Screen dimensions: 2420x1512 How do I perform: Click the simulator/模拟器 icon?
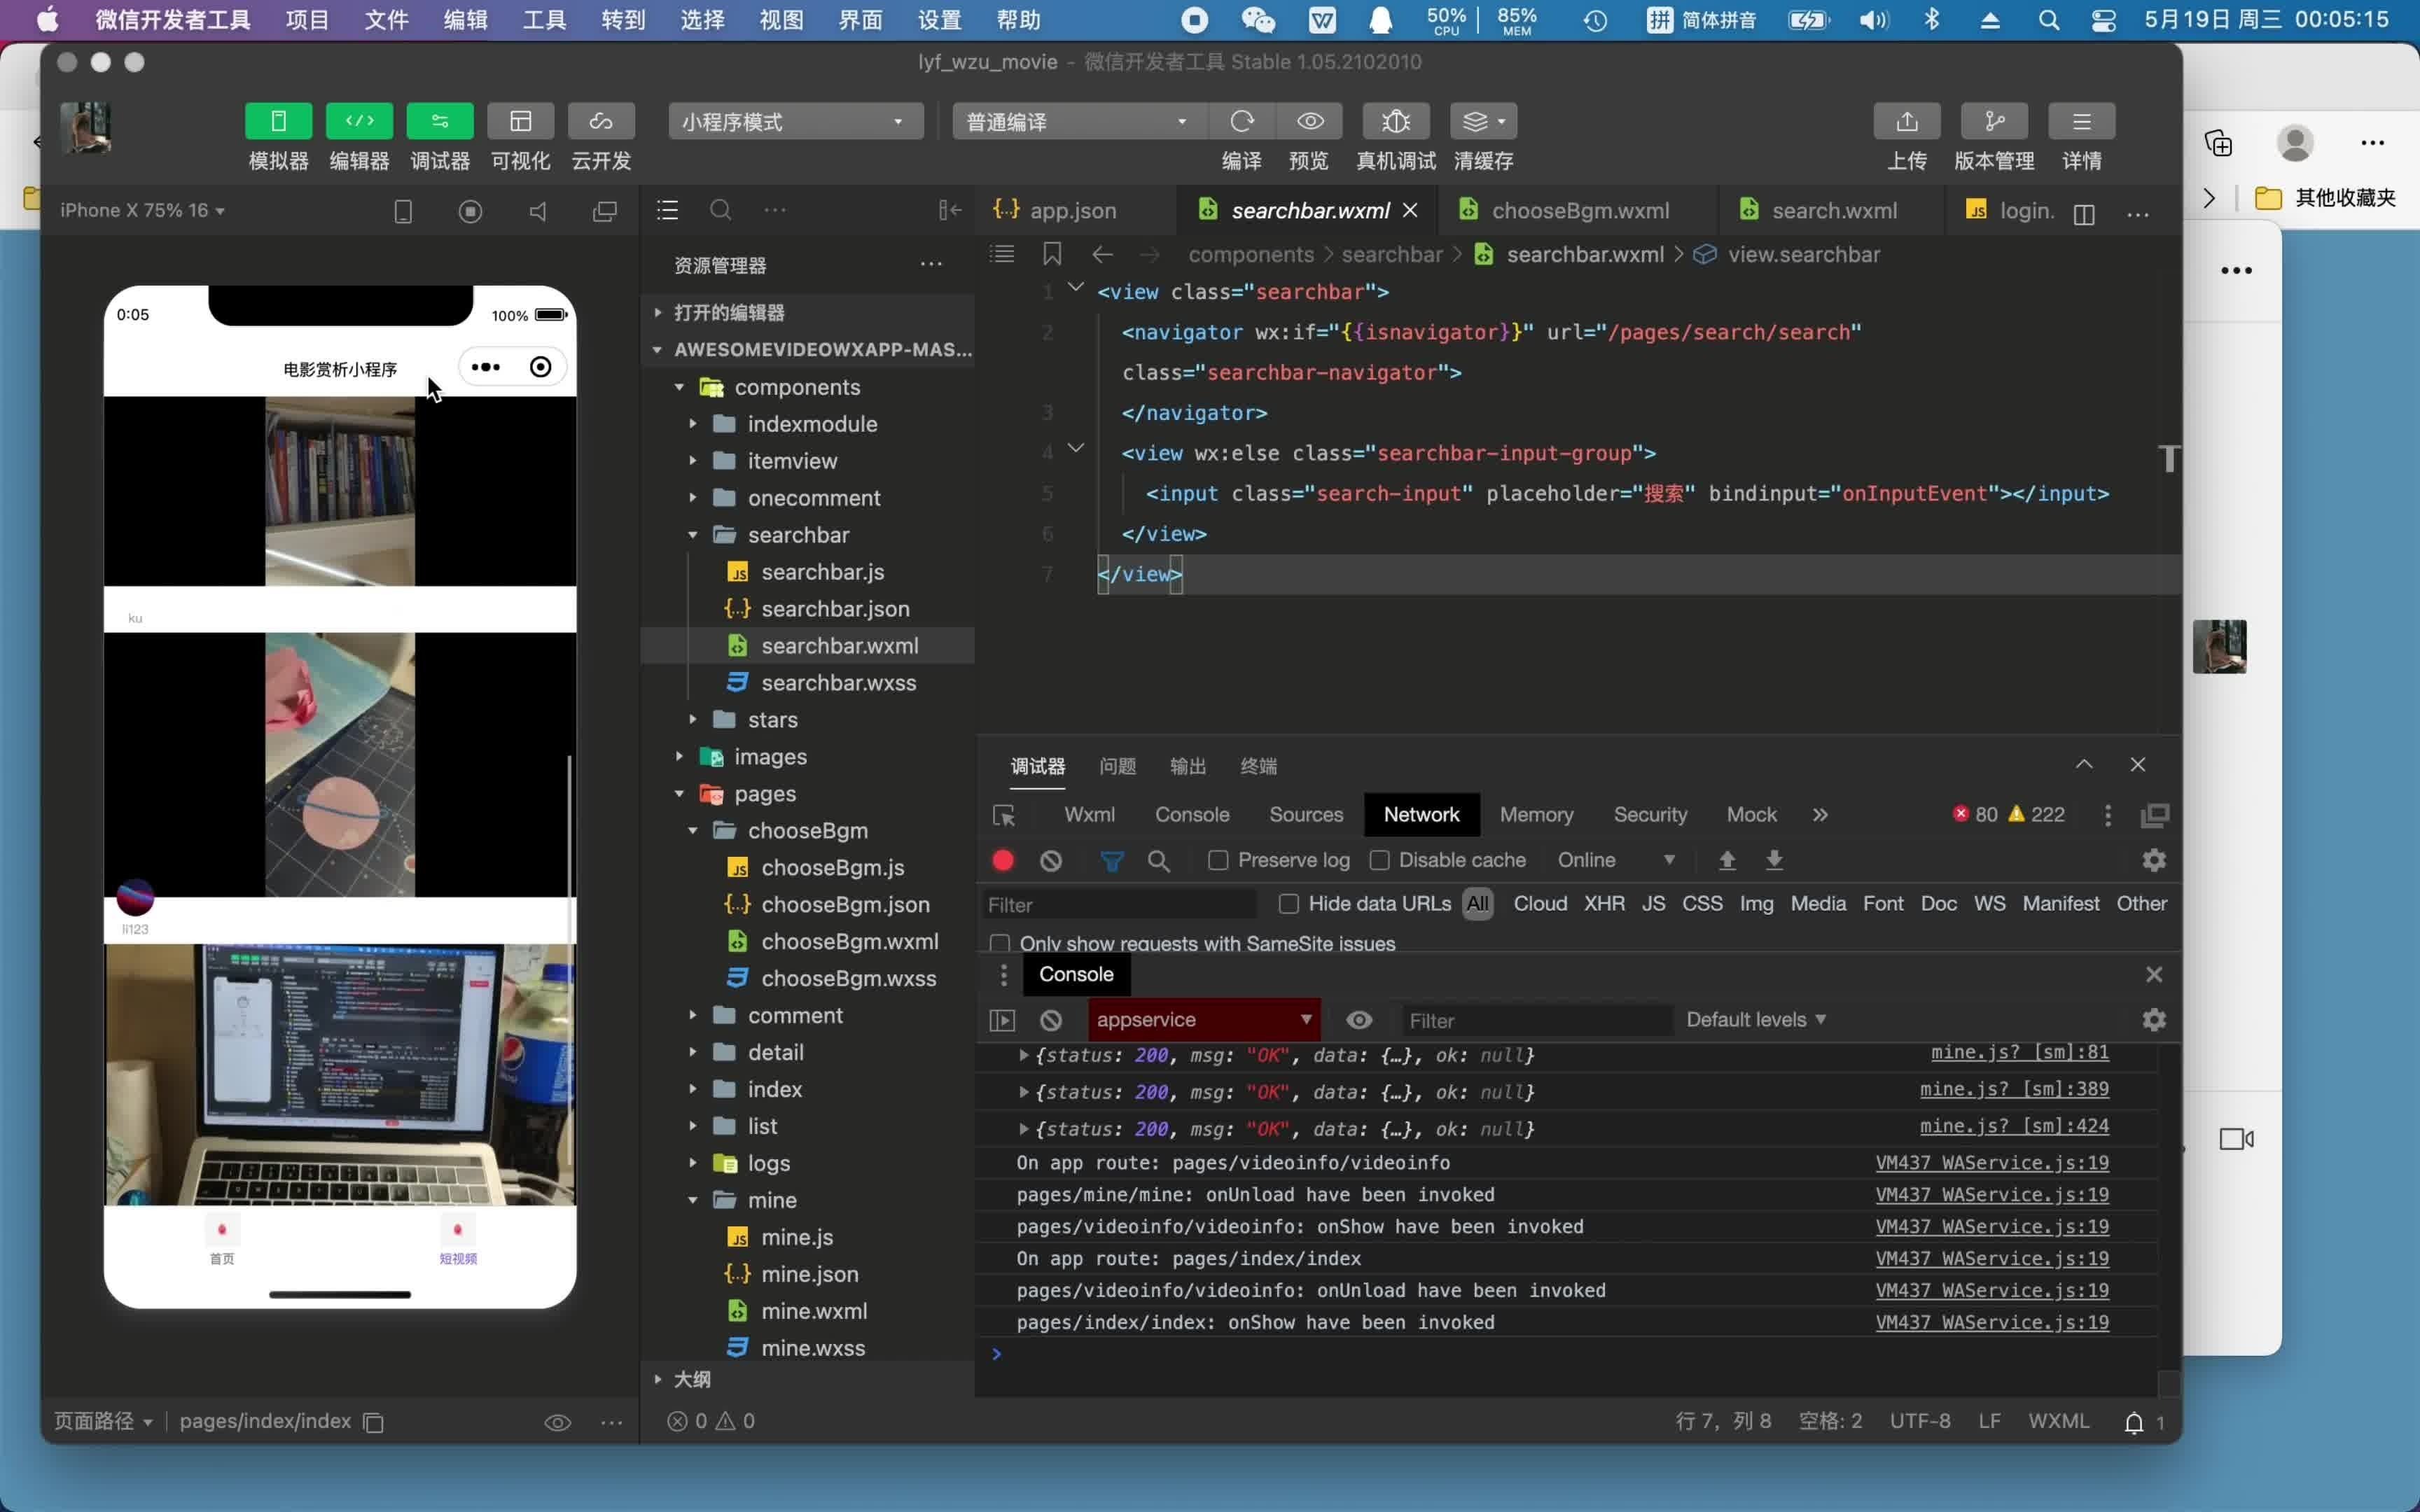pyautogui.click(x=279, y=120)
